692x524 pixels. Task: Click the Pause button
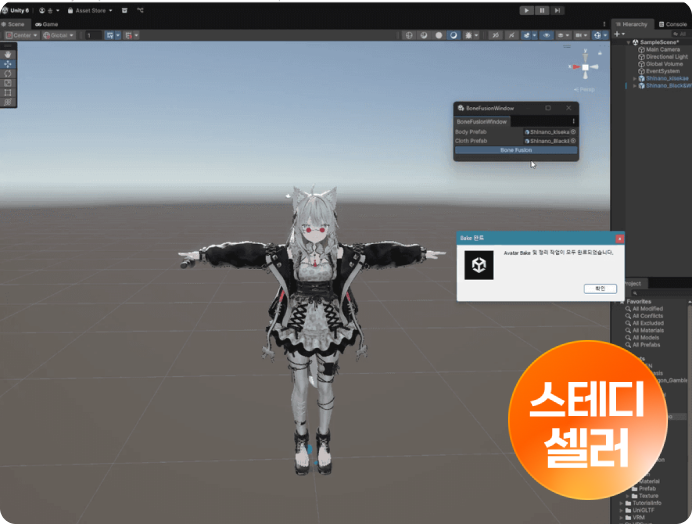[541, 10]
